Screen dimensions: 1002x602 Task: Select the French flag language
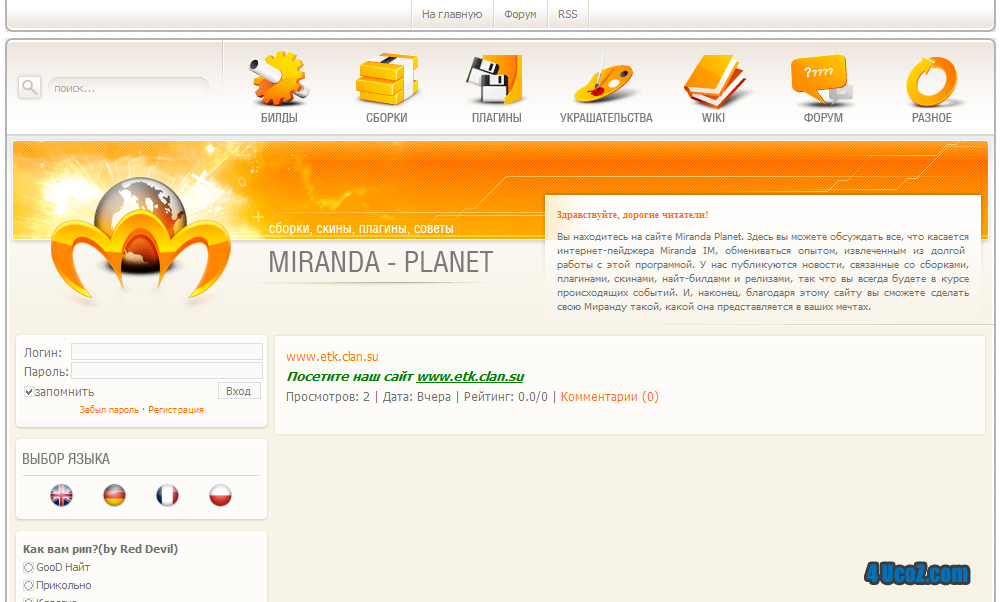click(167, 495)
